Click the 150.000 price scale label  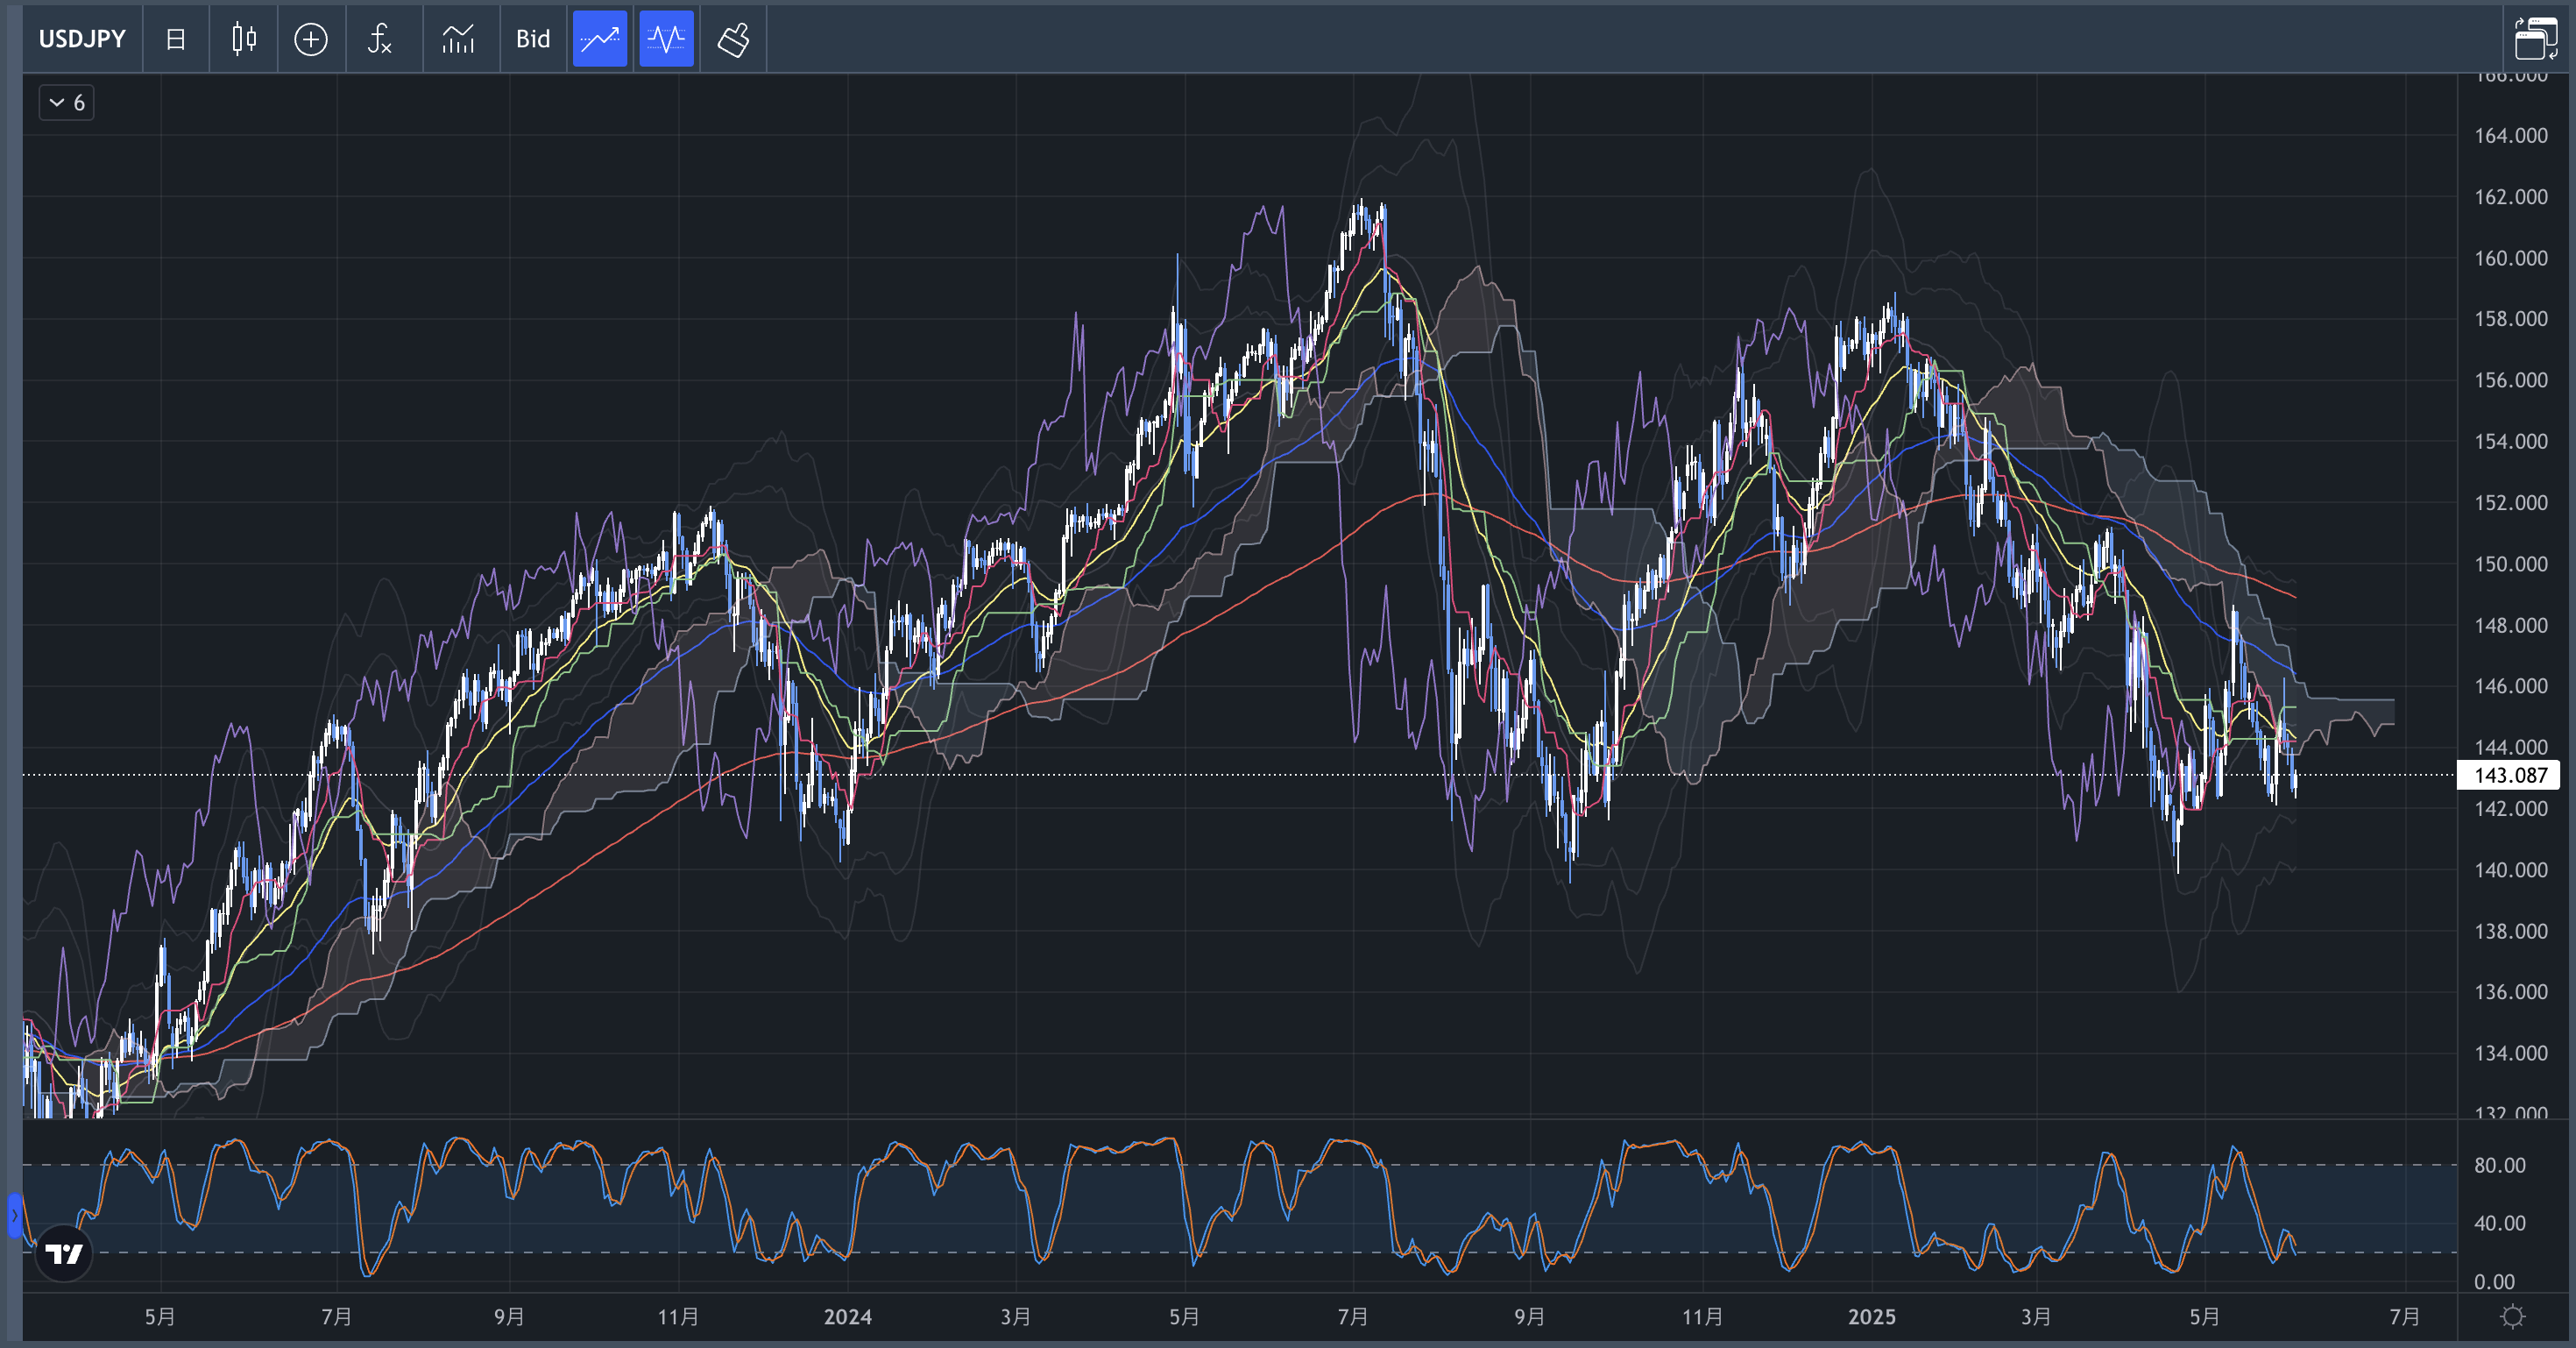(x=2511, y=564)
